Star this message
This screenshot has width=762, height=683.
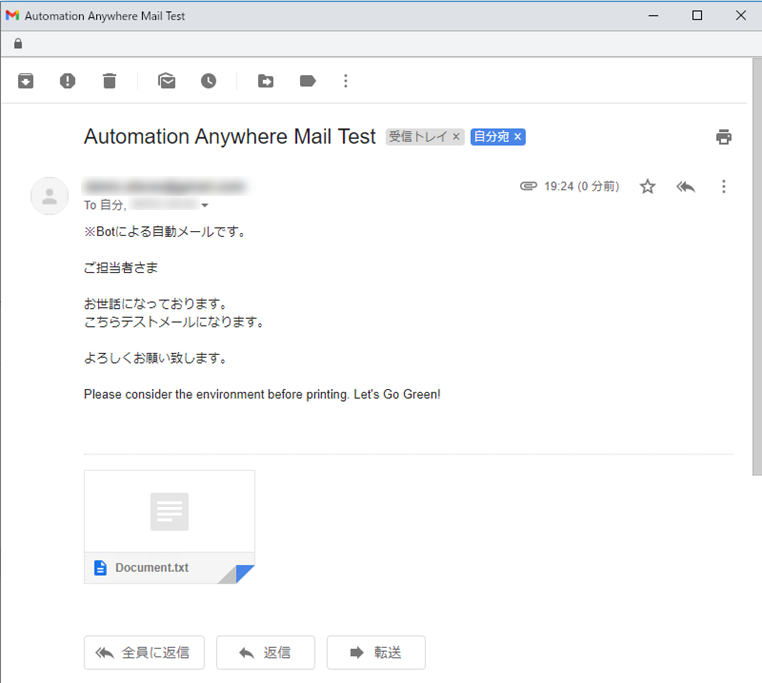pyautogui.click(x=647, y=187)
